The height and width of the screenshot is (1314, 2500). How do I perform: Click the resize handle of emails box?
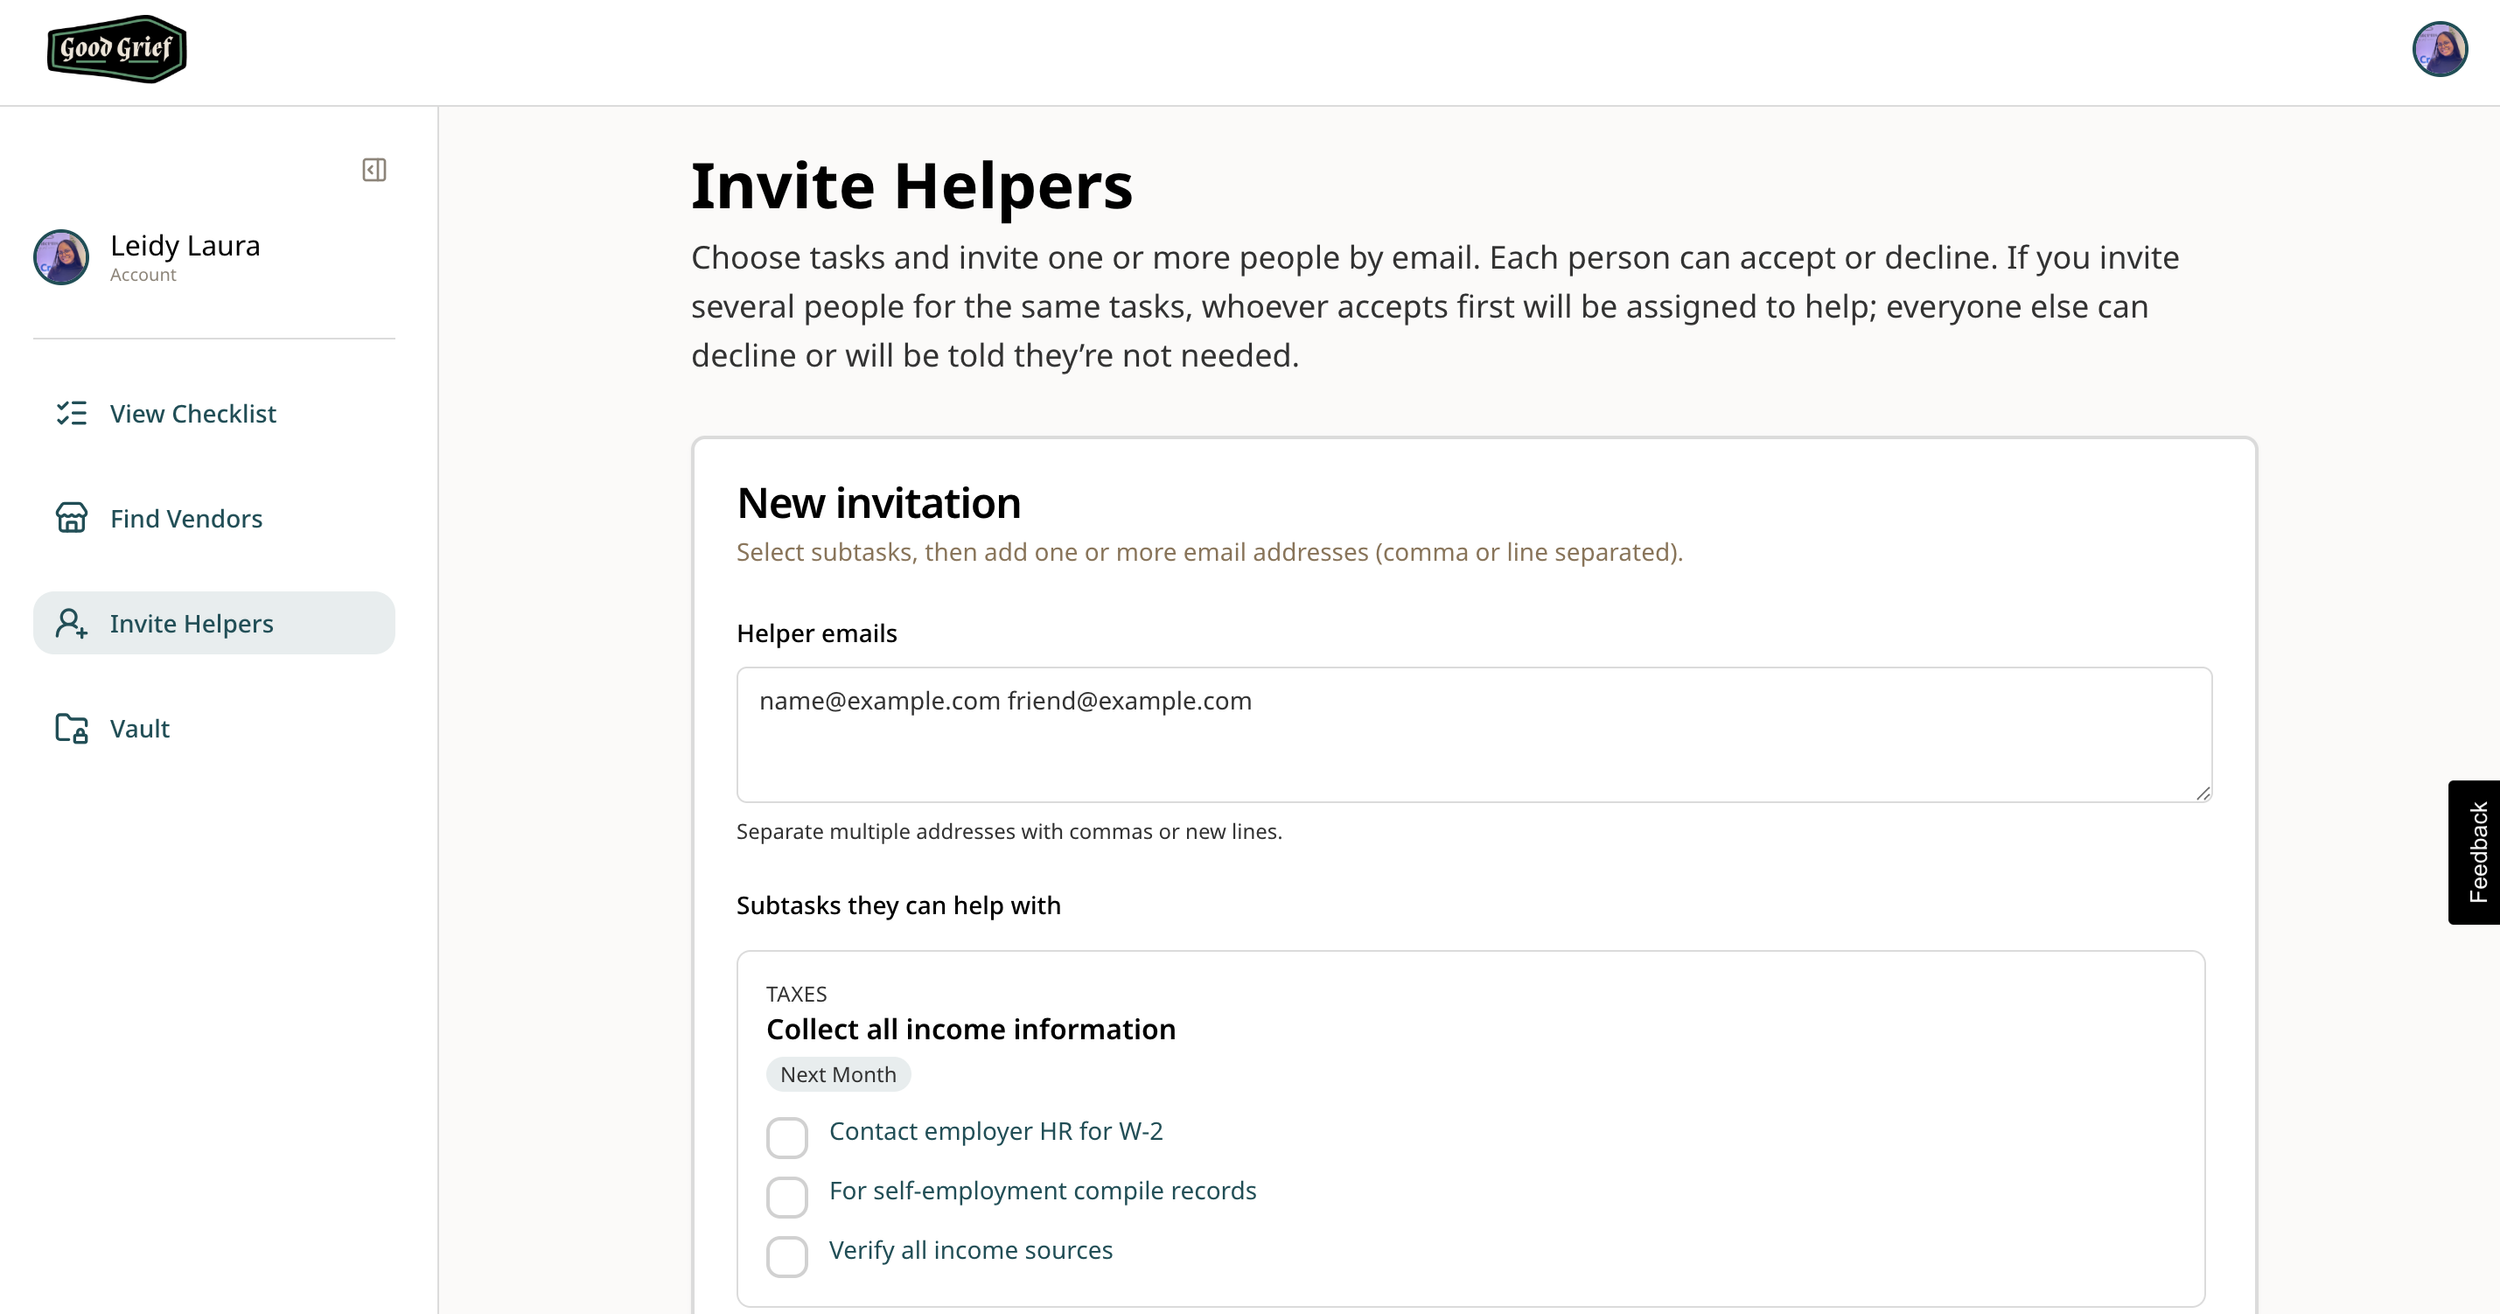2203,793
